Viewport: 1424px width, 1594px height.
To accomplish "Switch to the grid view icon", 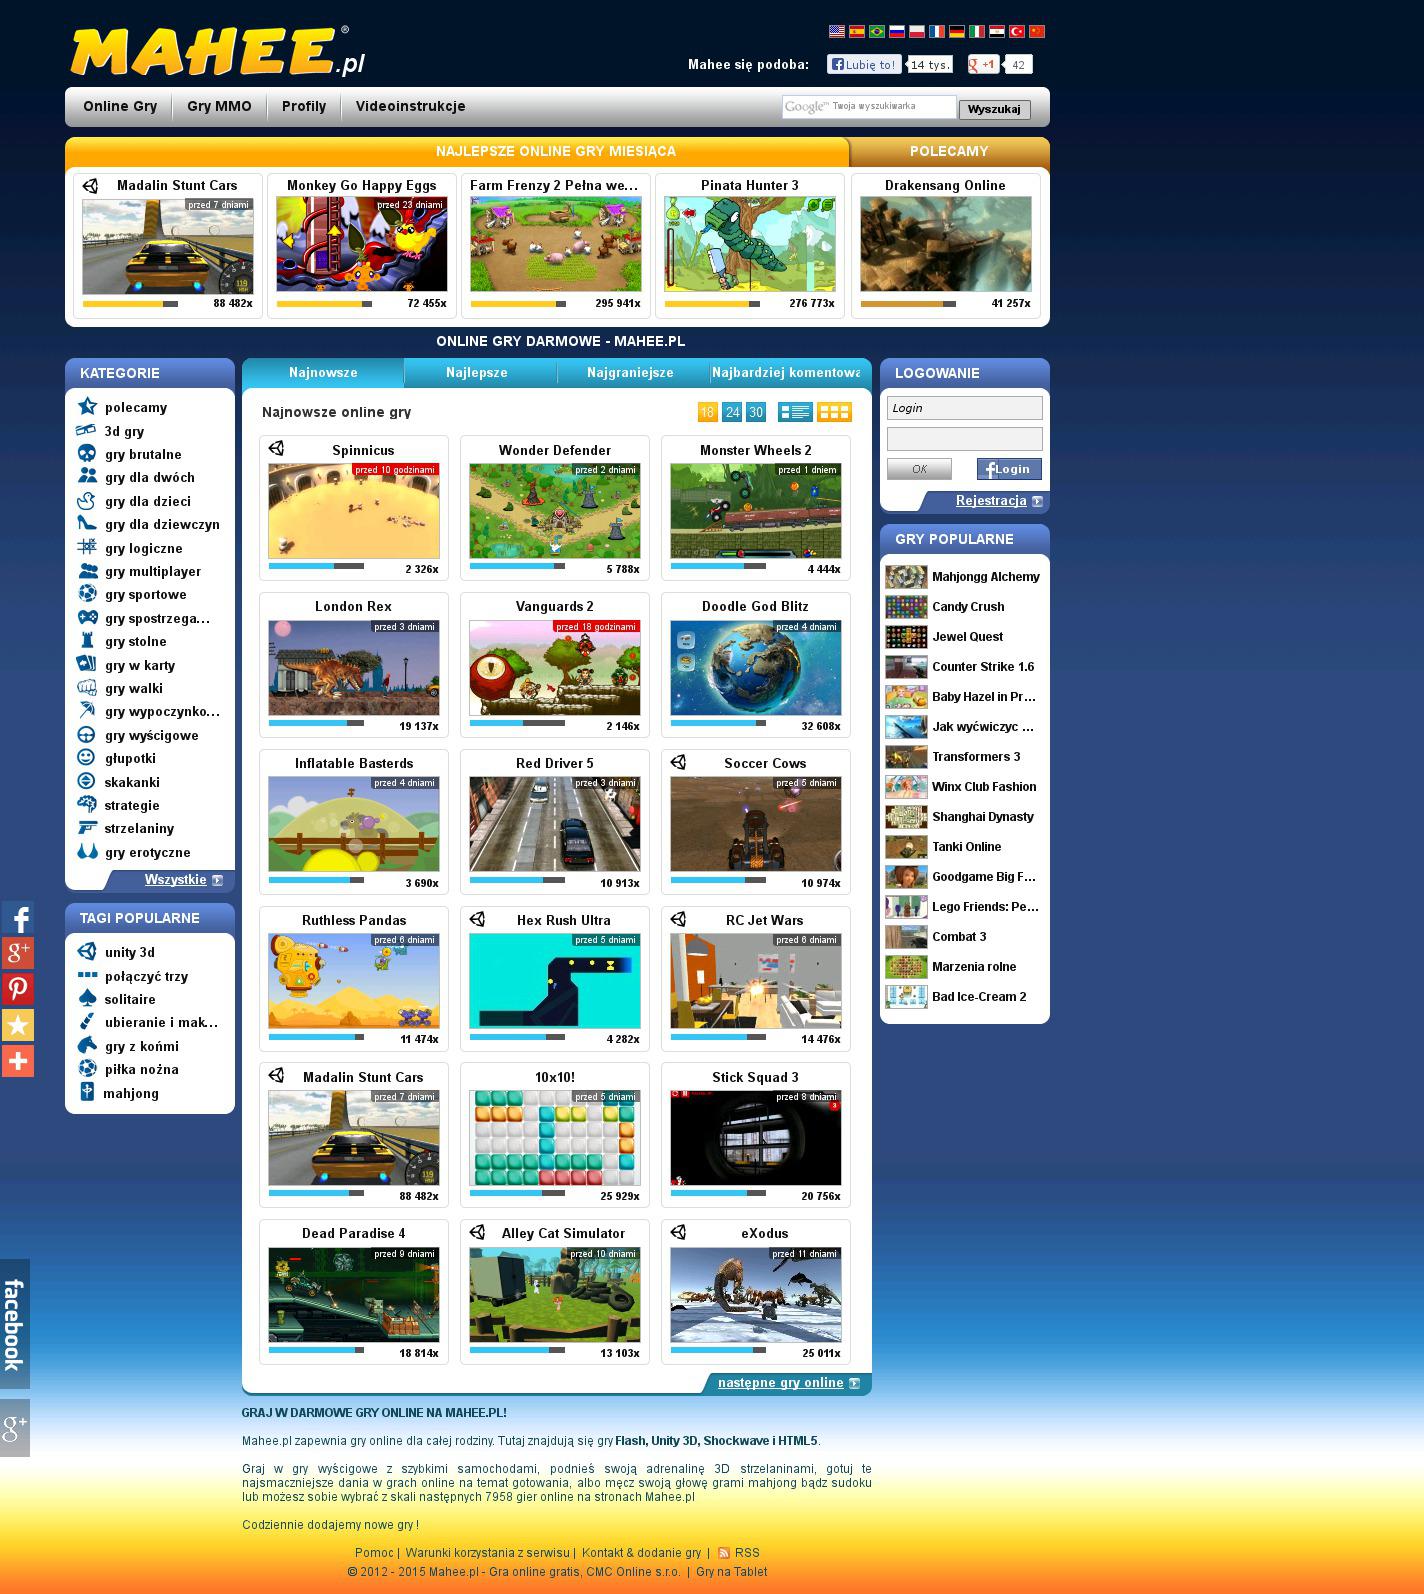I will click(x=834, y=412).
